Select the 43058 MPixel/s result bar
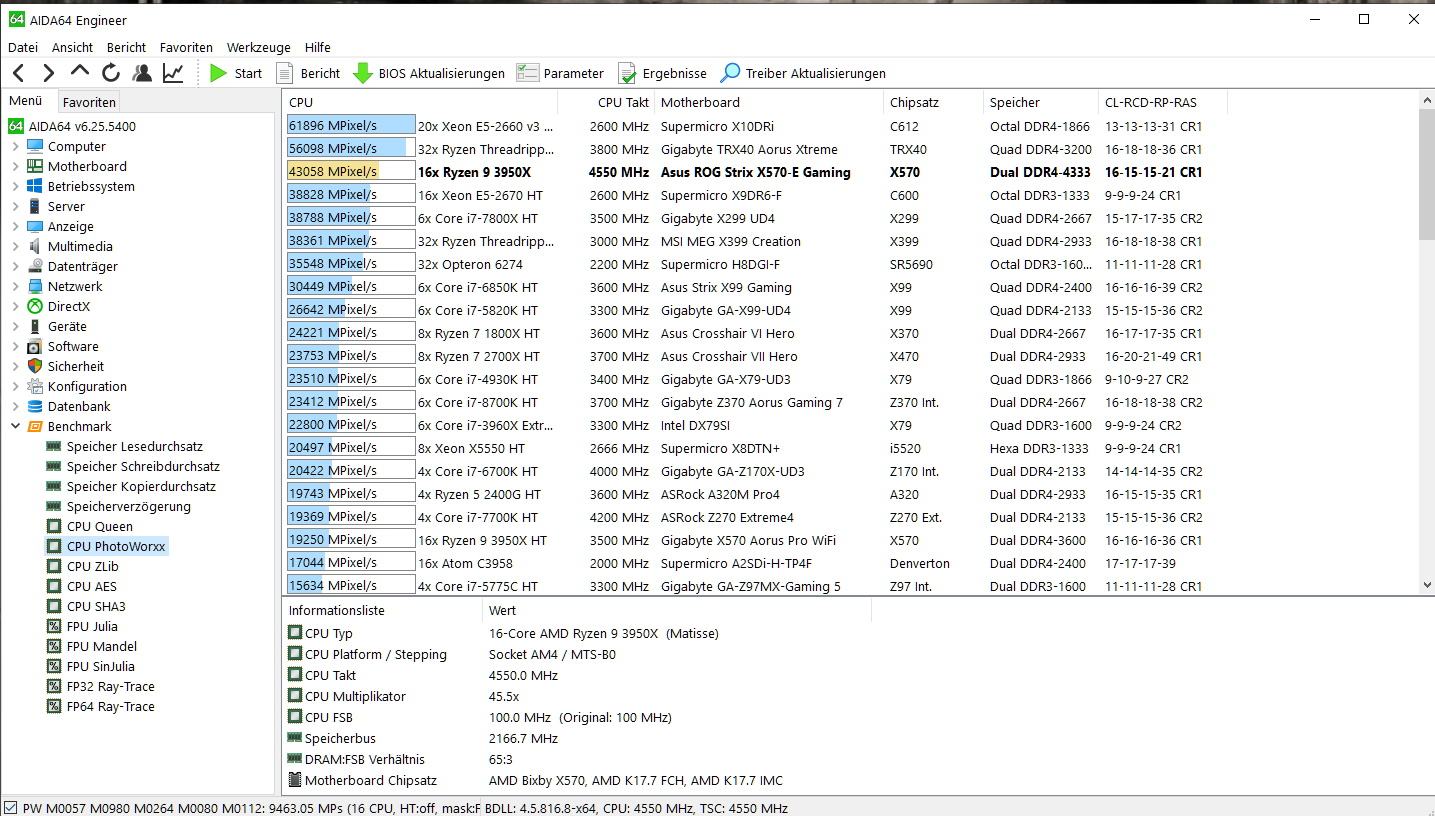 click(x=351, y=172)
